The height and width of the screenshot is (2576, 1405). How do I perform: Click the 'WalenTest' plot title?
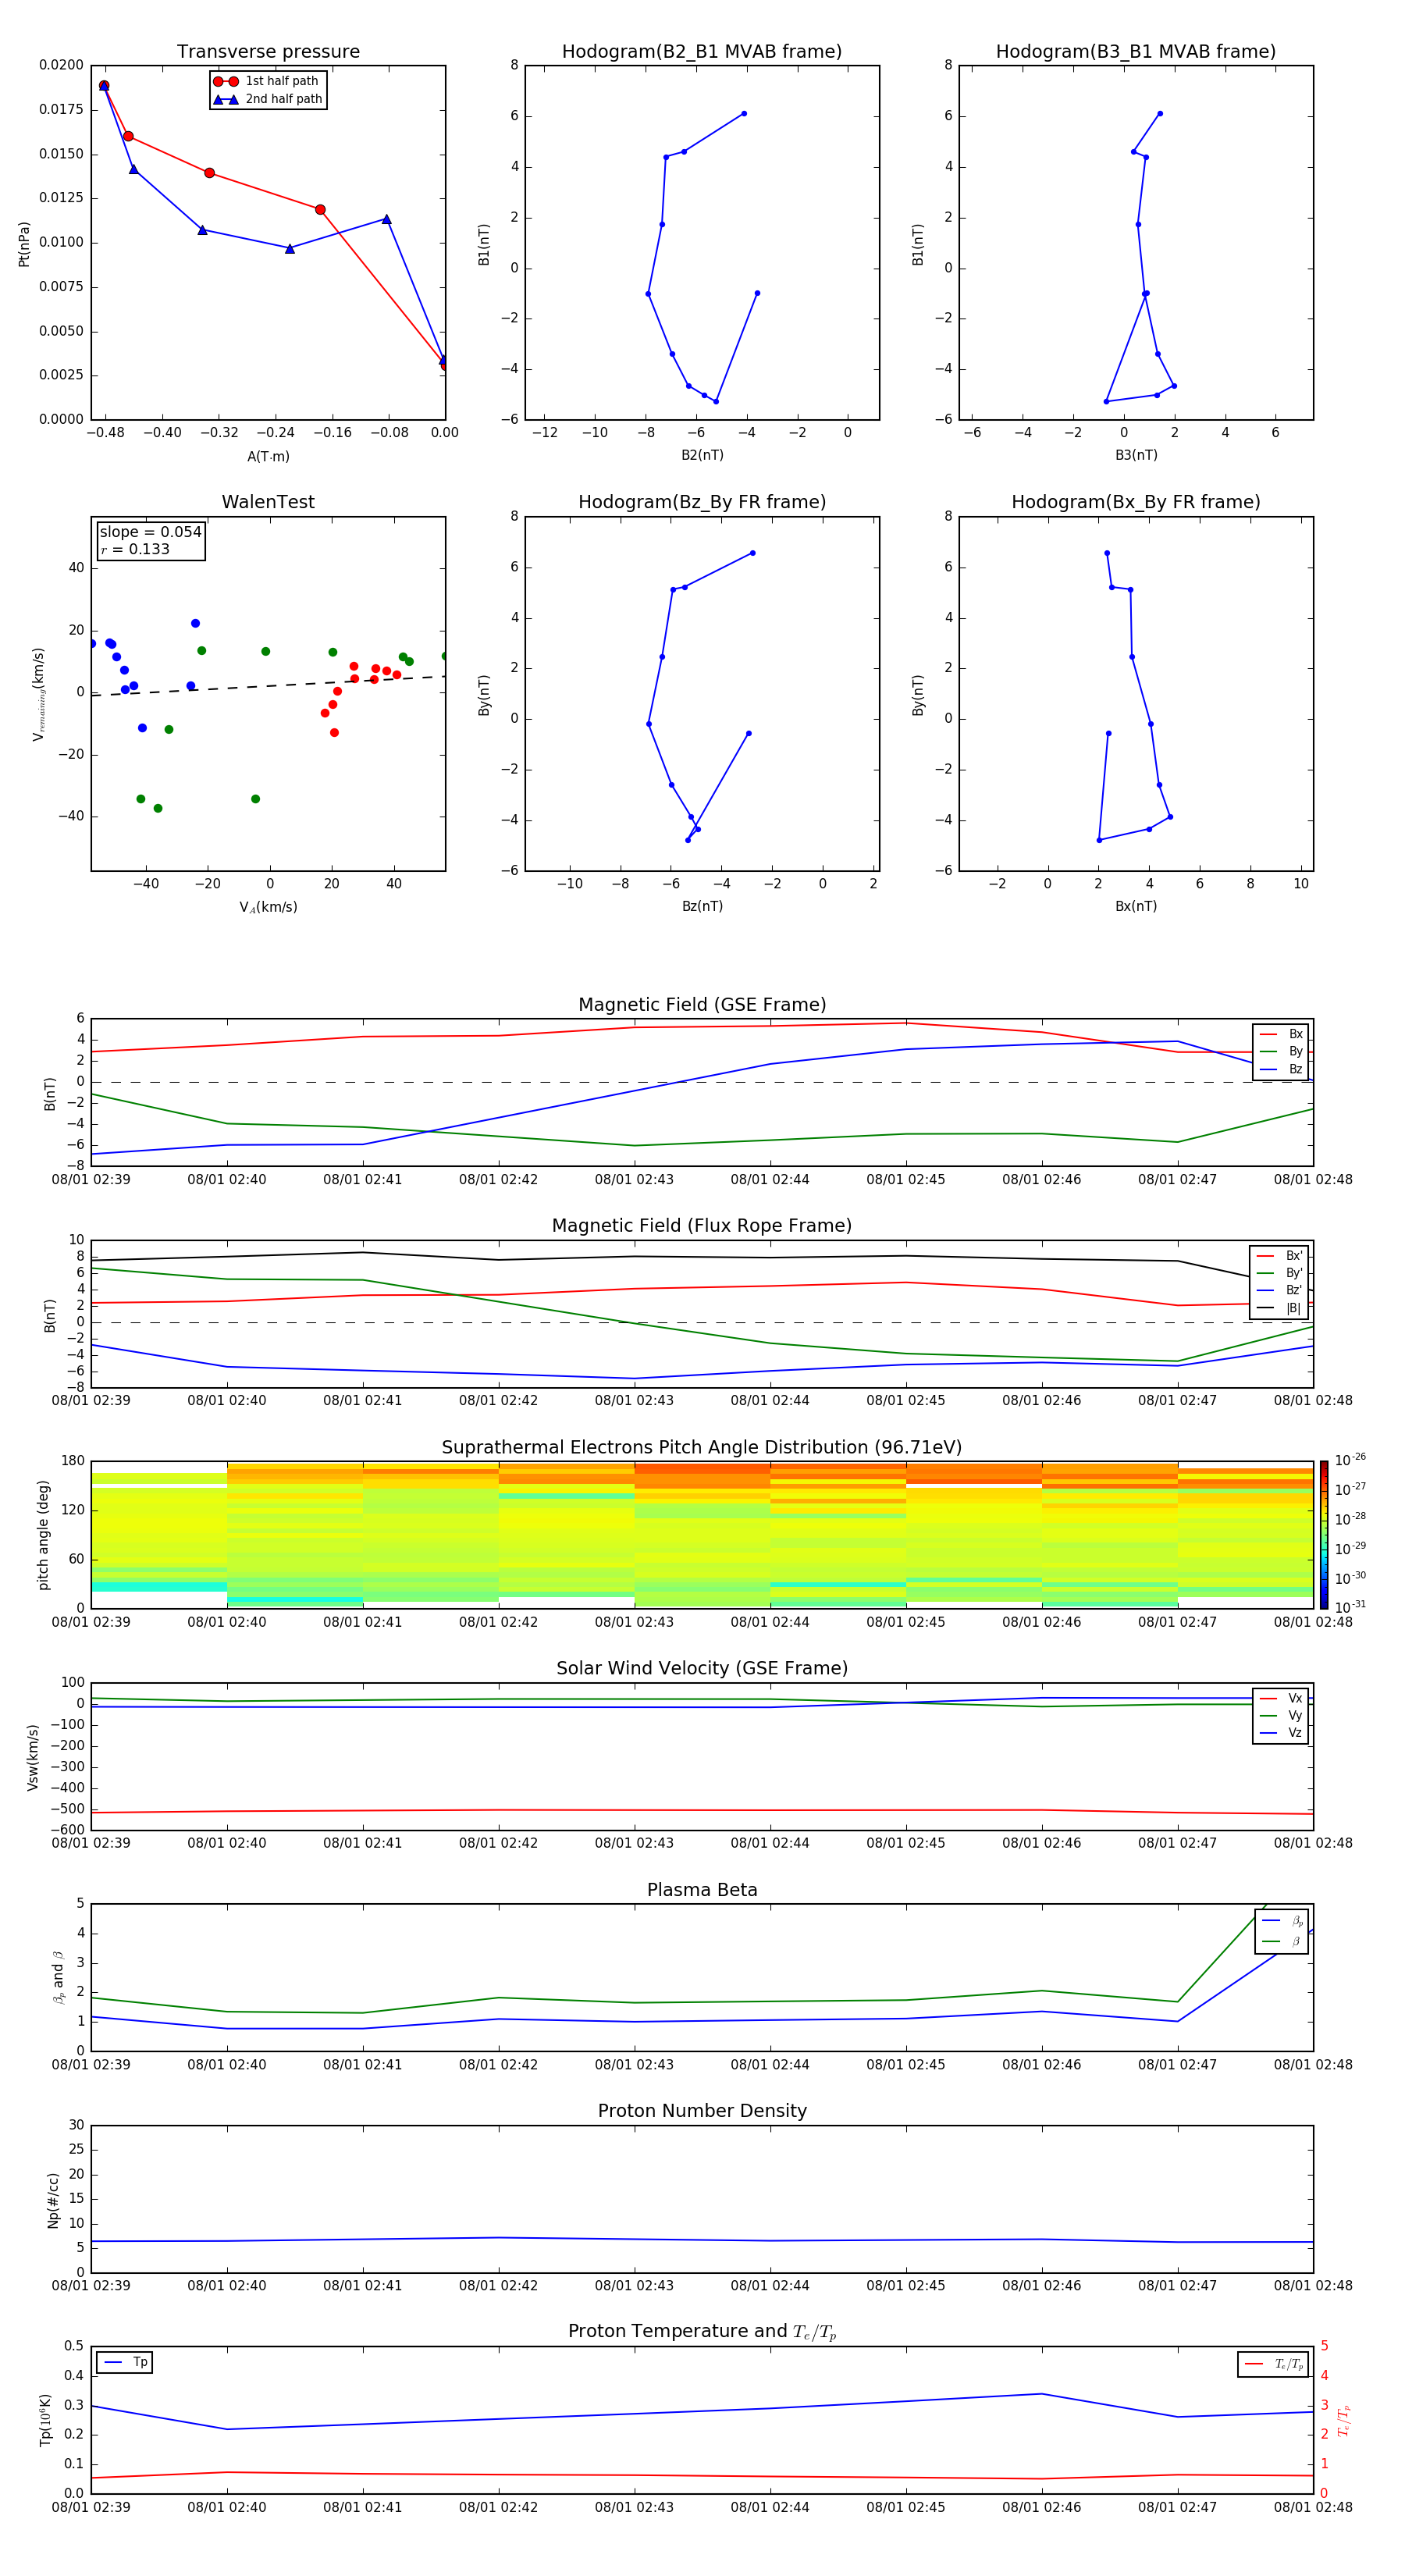pos(268,502)
